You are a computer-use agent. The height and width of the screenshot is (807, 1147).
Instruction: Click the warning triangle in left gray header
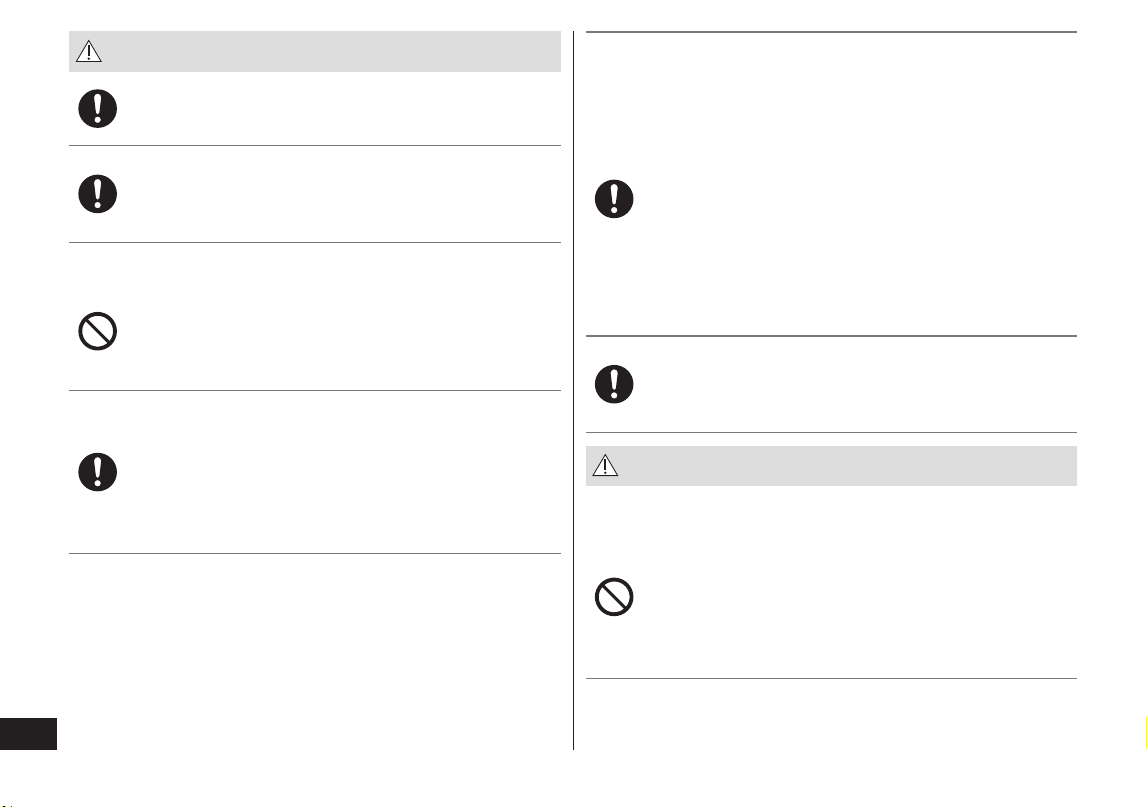pyautogui.click(x=89, y=51)
